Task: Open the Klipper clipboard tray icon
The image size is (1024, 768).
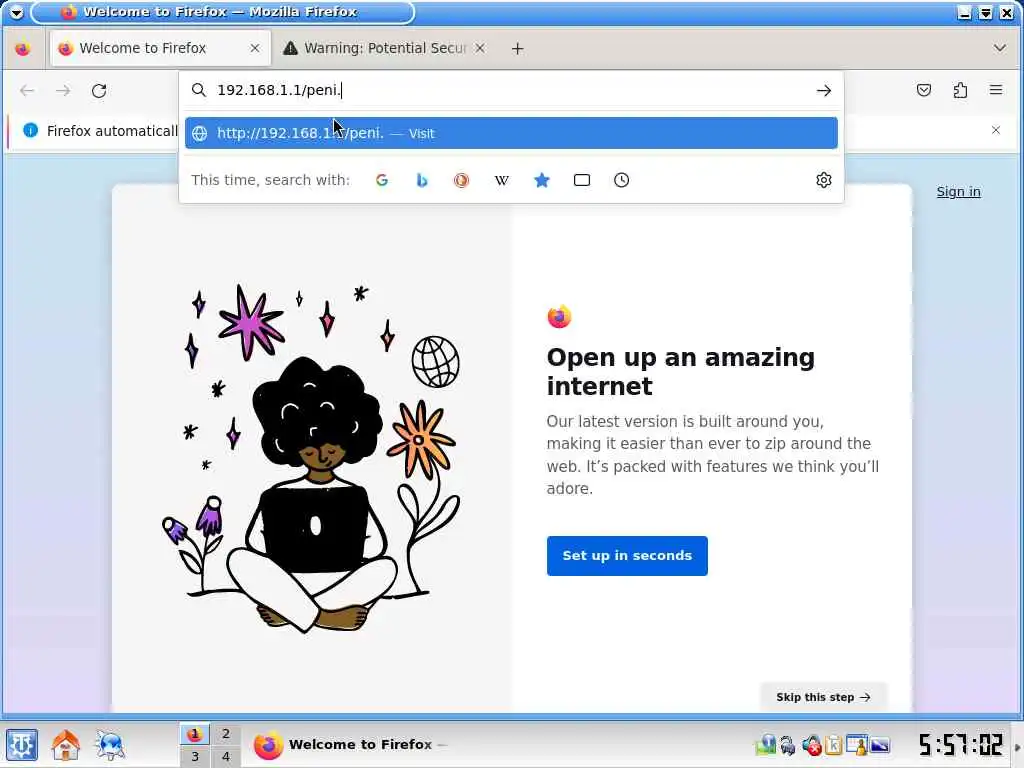Action: click(x=833, y=744)
